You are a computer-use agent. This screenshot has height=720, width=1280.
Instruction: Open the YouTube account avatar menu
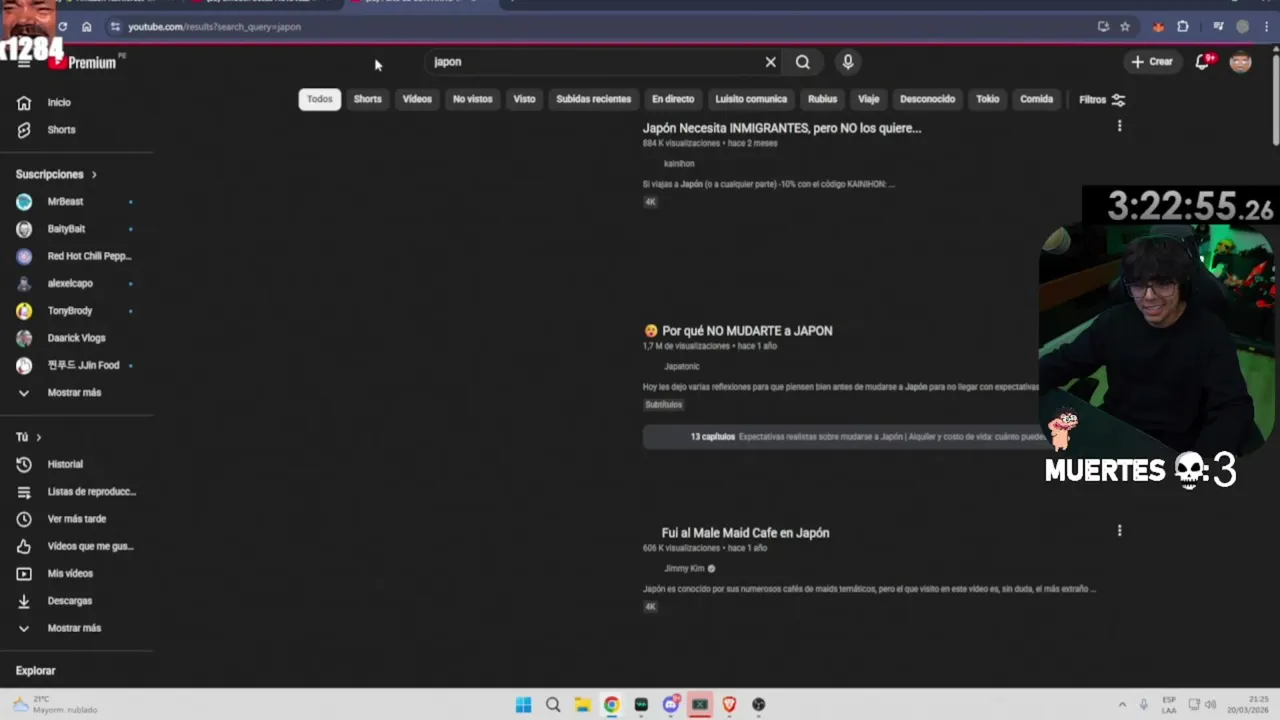(1240, 62)
